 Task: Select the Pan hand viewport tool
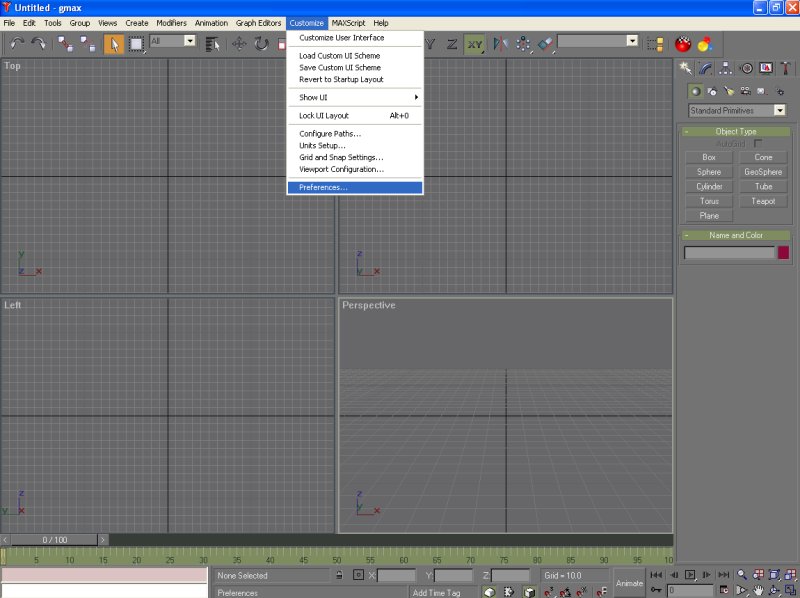pos(758,591)
